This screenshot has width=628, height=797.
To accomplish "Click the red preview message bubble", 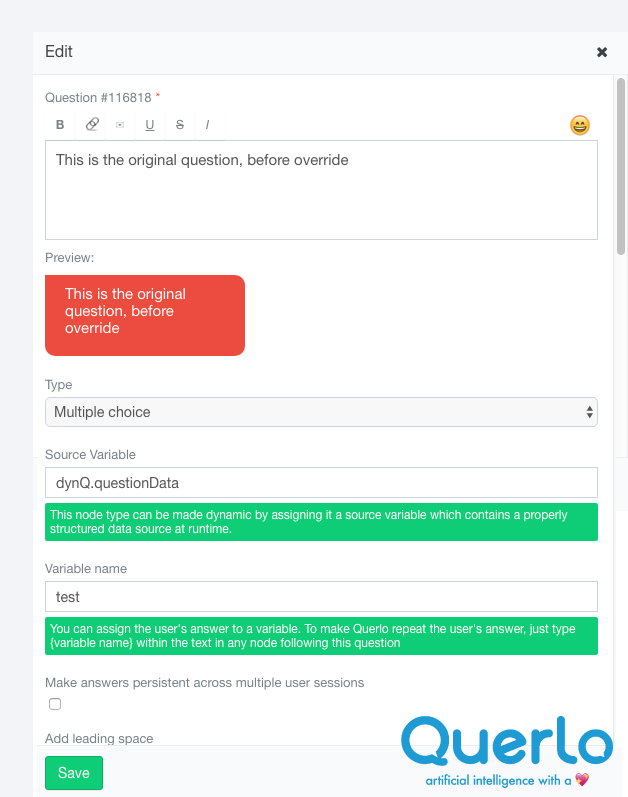I will [x=145, y=315].
